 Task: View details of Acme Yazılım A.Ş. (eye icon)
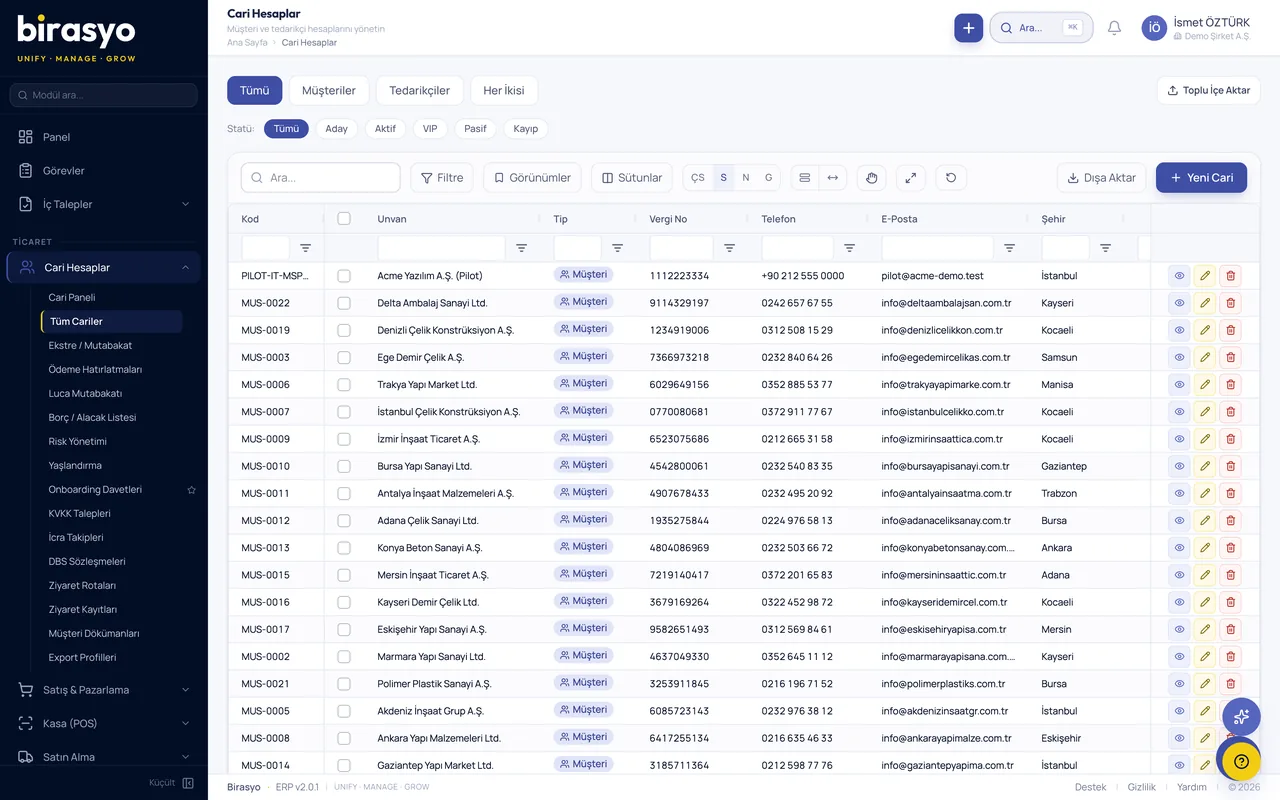(1179, 276)
